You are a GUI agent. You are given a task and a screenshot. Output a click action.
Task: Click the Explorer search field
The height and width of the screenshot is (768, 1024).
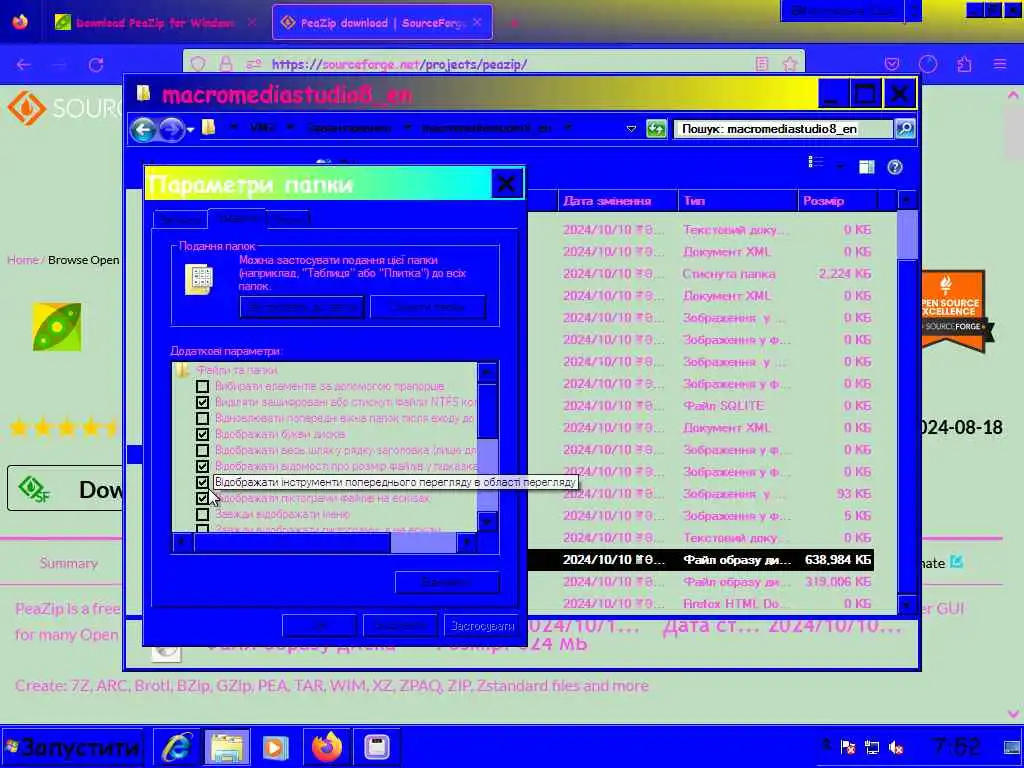pos(782,129)
